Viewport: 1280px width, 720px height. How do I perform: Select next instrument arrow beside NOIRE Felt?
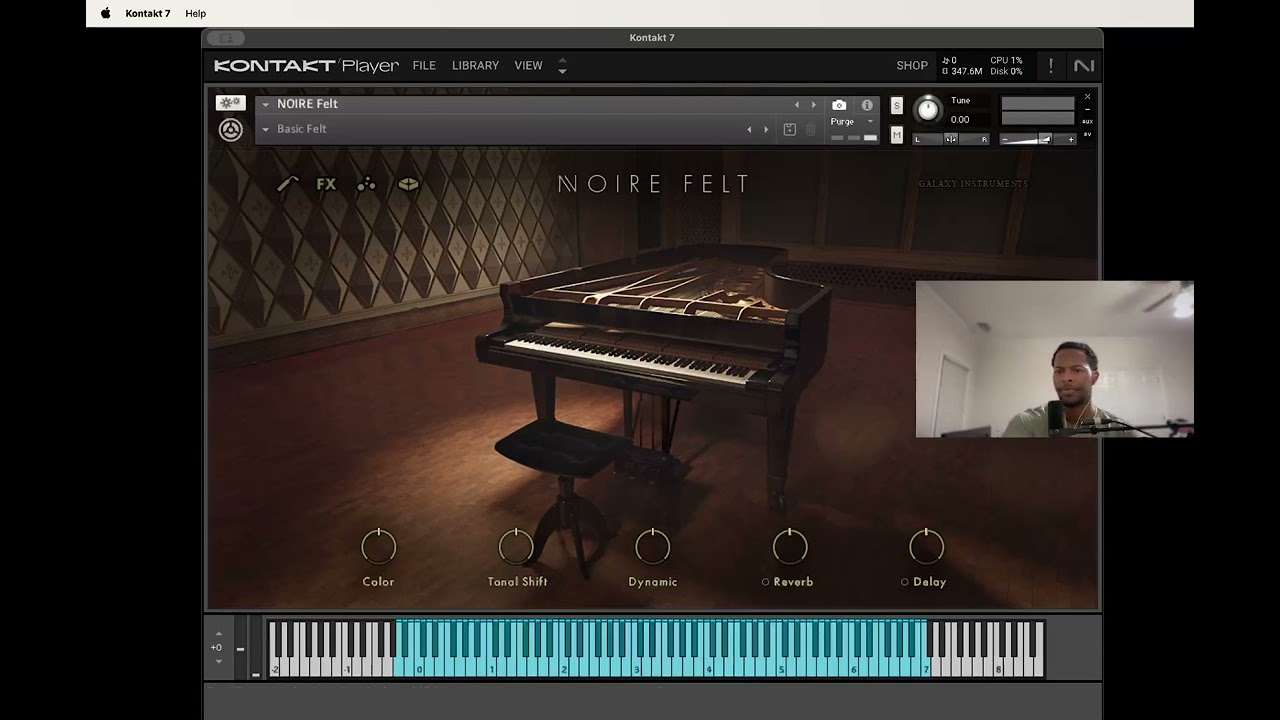(813, 105)
